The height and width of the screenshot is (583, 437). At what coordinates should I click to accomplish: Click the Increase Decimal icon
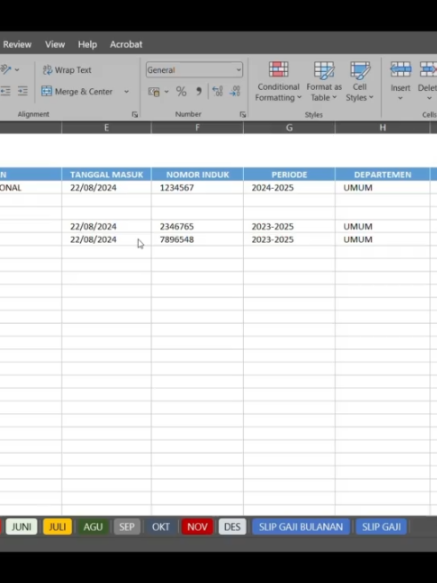(217, 91)
